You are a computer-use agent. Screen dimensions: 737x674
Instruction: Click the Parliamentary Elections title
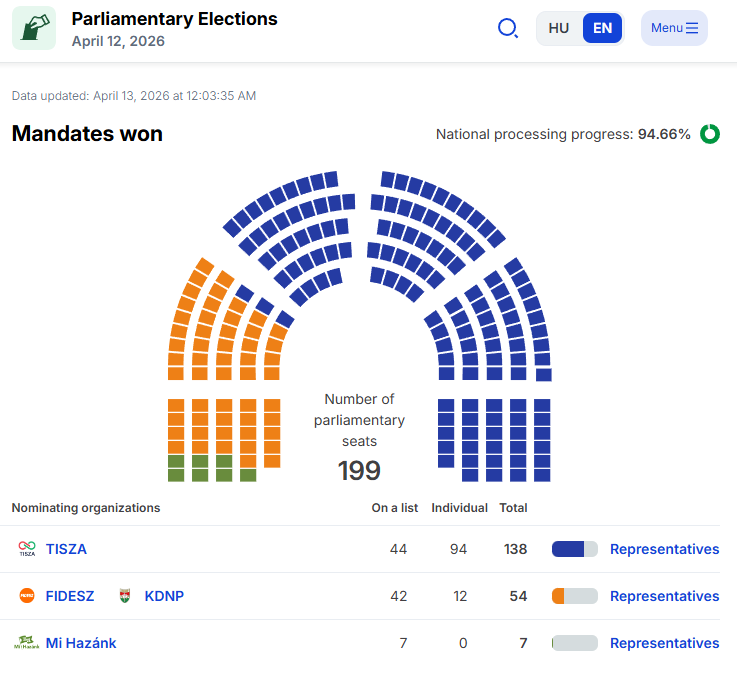click(174, 19)
